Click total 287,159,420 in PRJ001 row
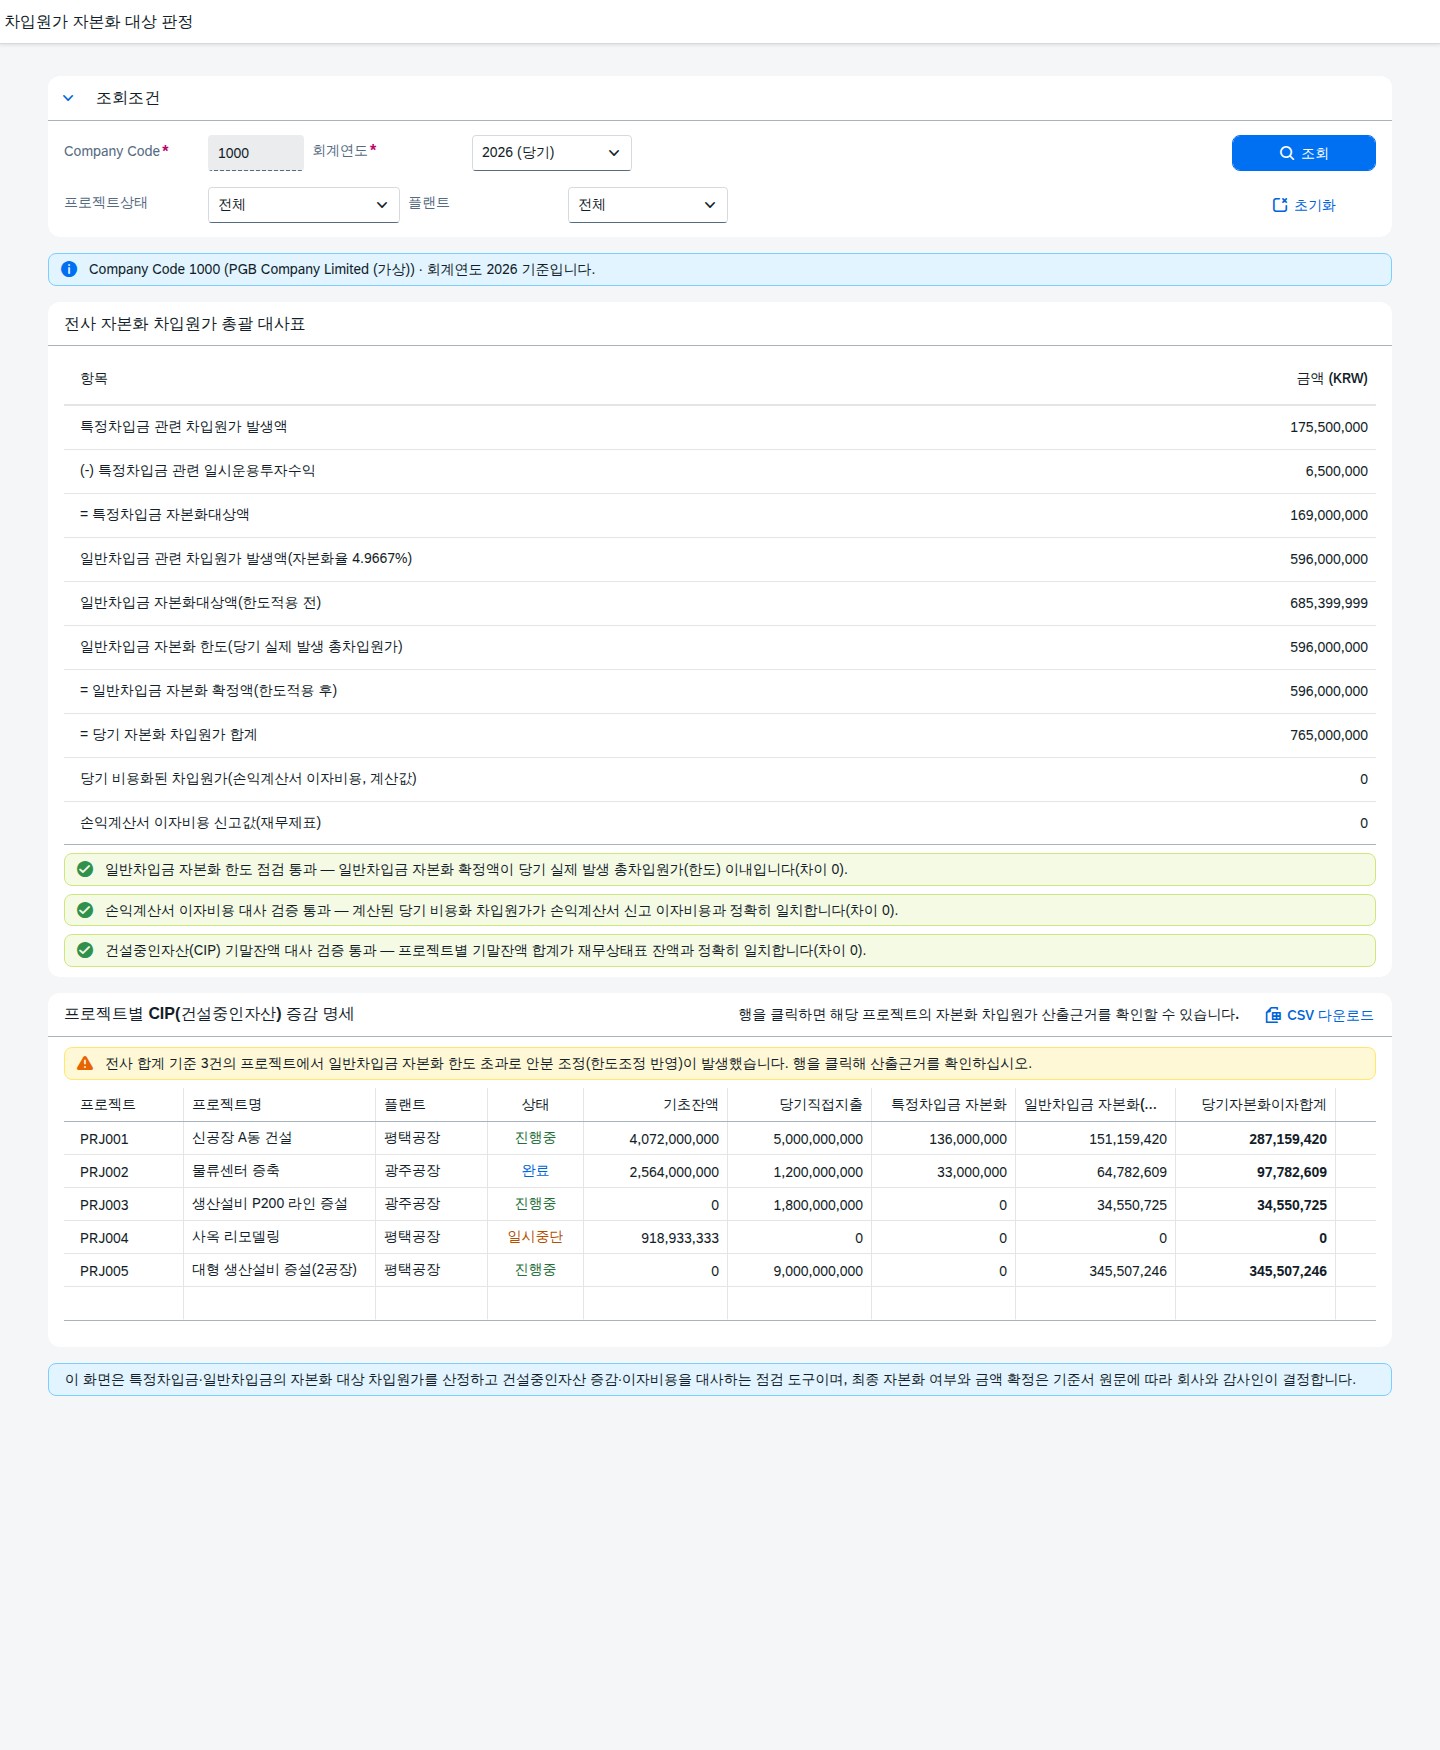The image size is (1440, 1750). pyautogui.click(x=1288, y=1139)
